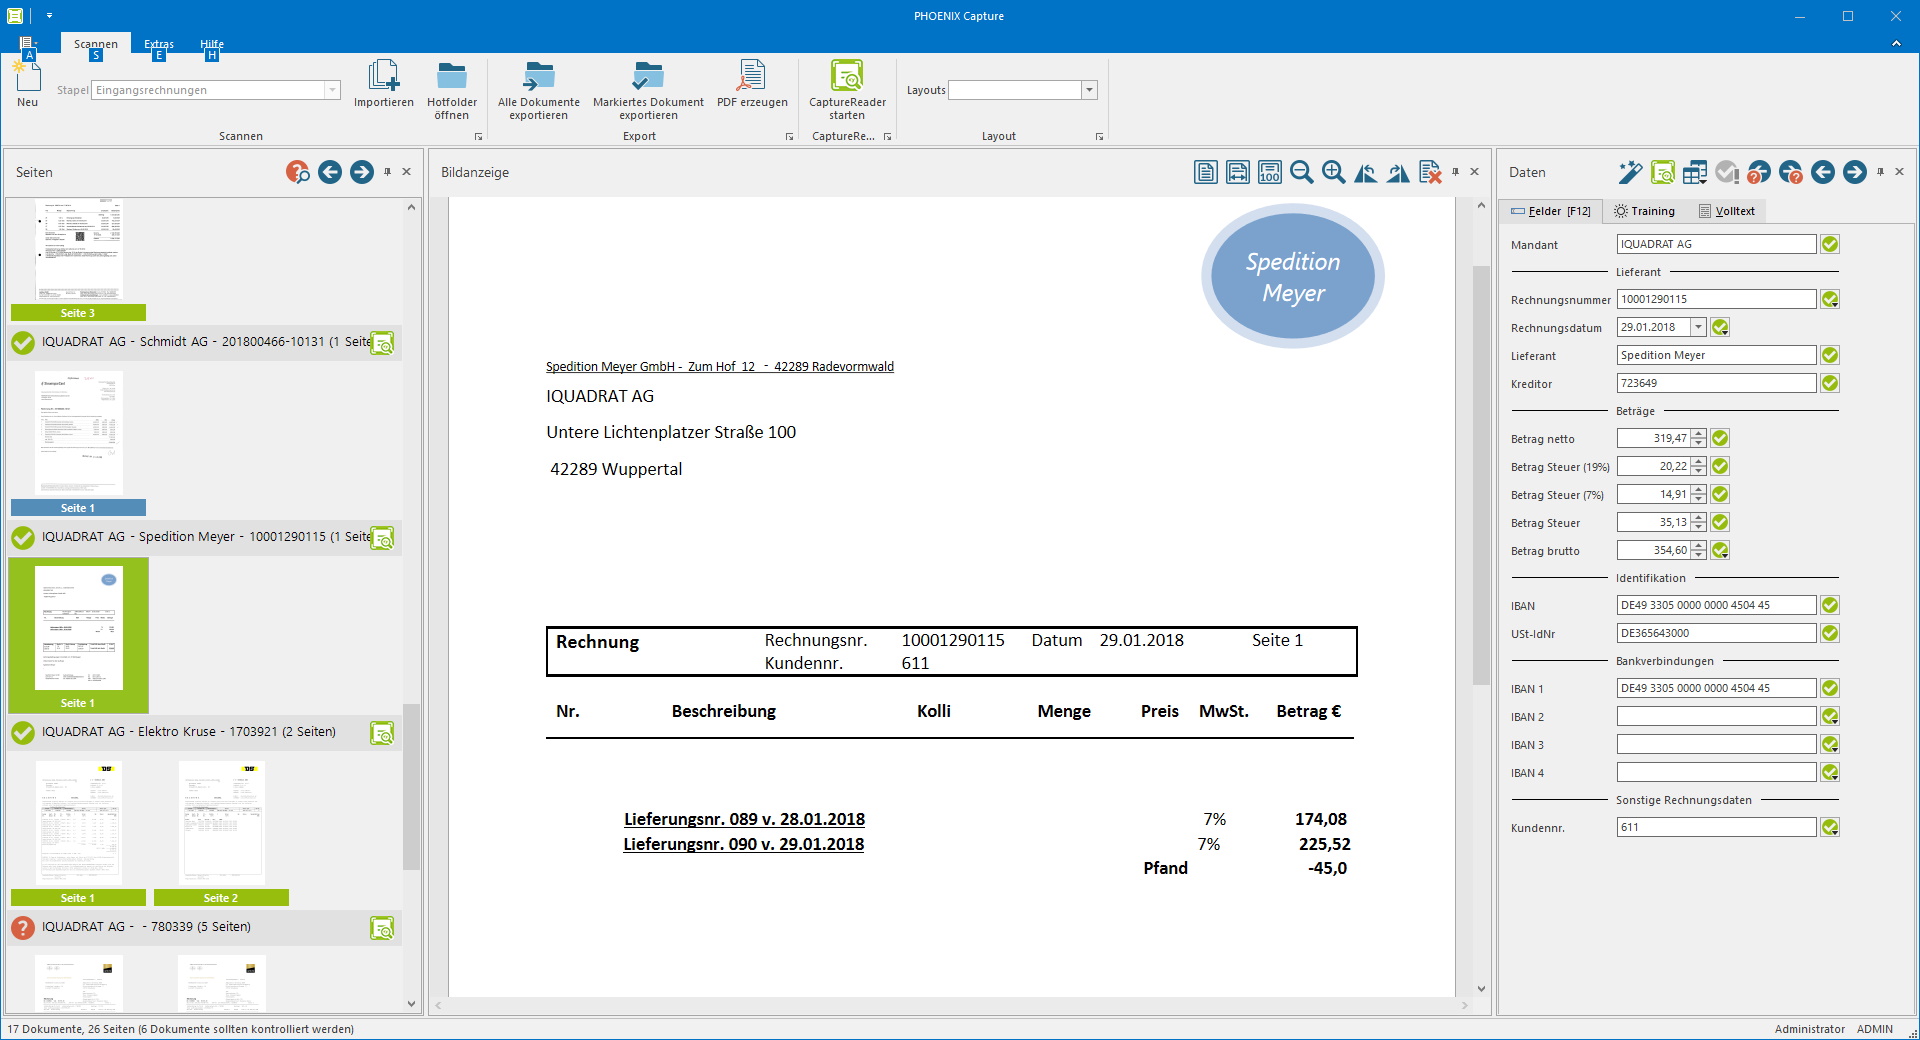Start the CaptureReader from the ribbon
1920x1040 pixels.
(847, 90)
